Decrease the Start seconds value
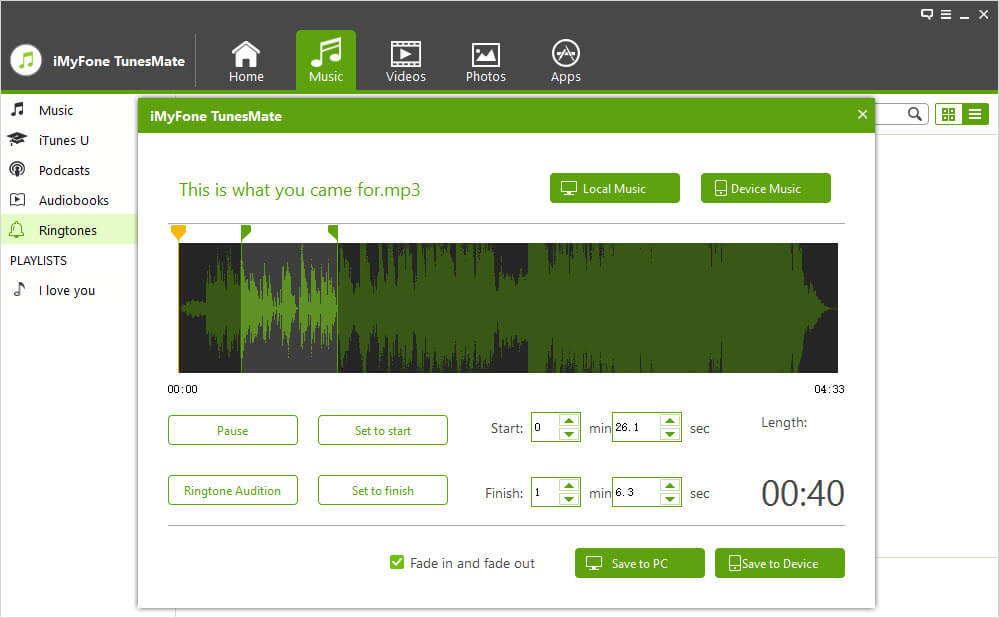The height and width of the screenshot is (618, 999). point(670,435)
